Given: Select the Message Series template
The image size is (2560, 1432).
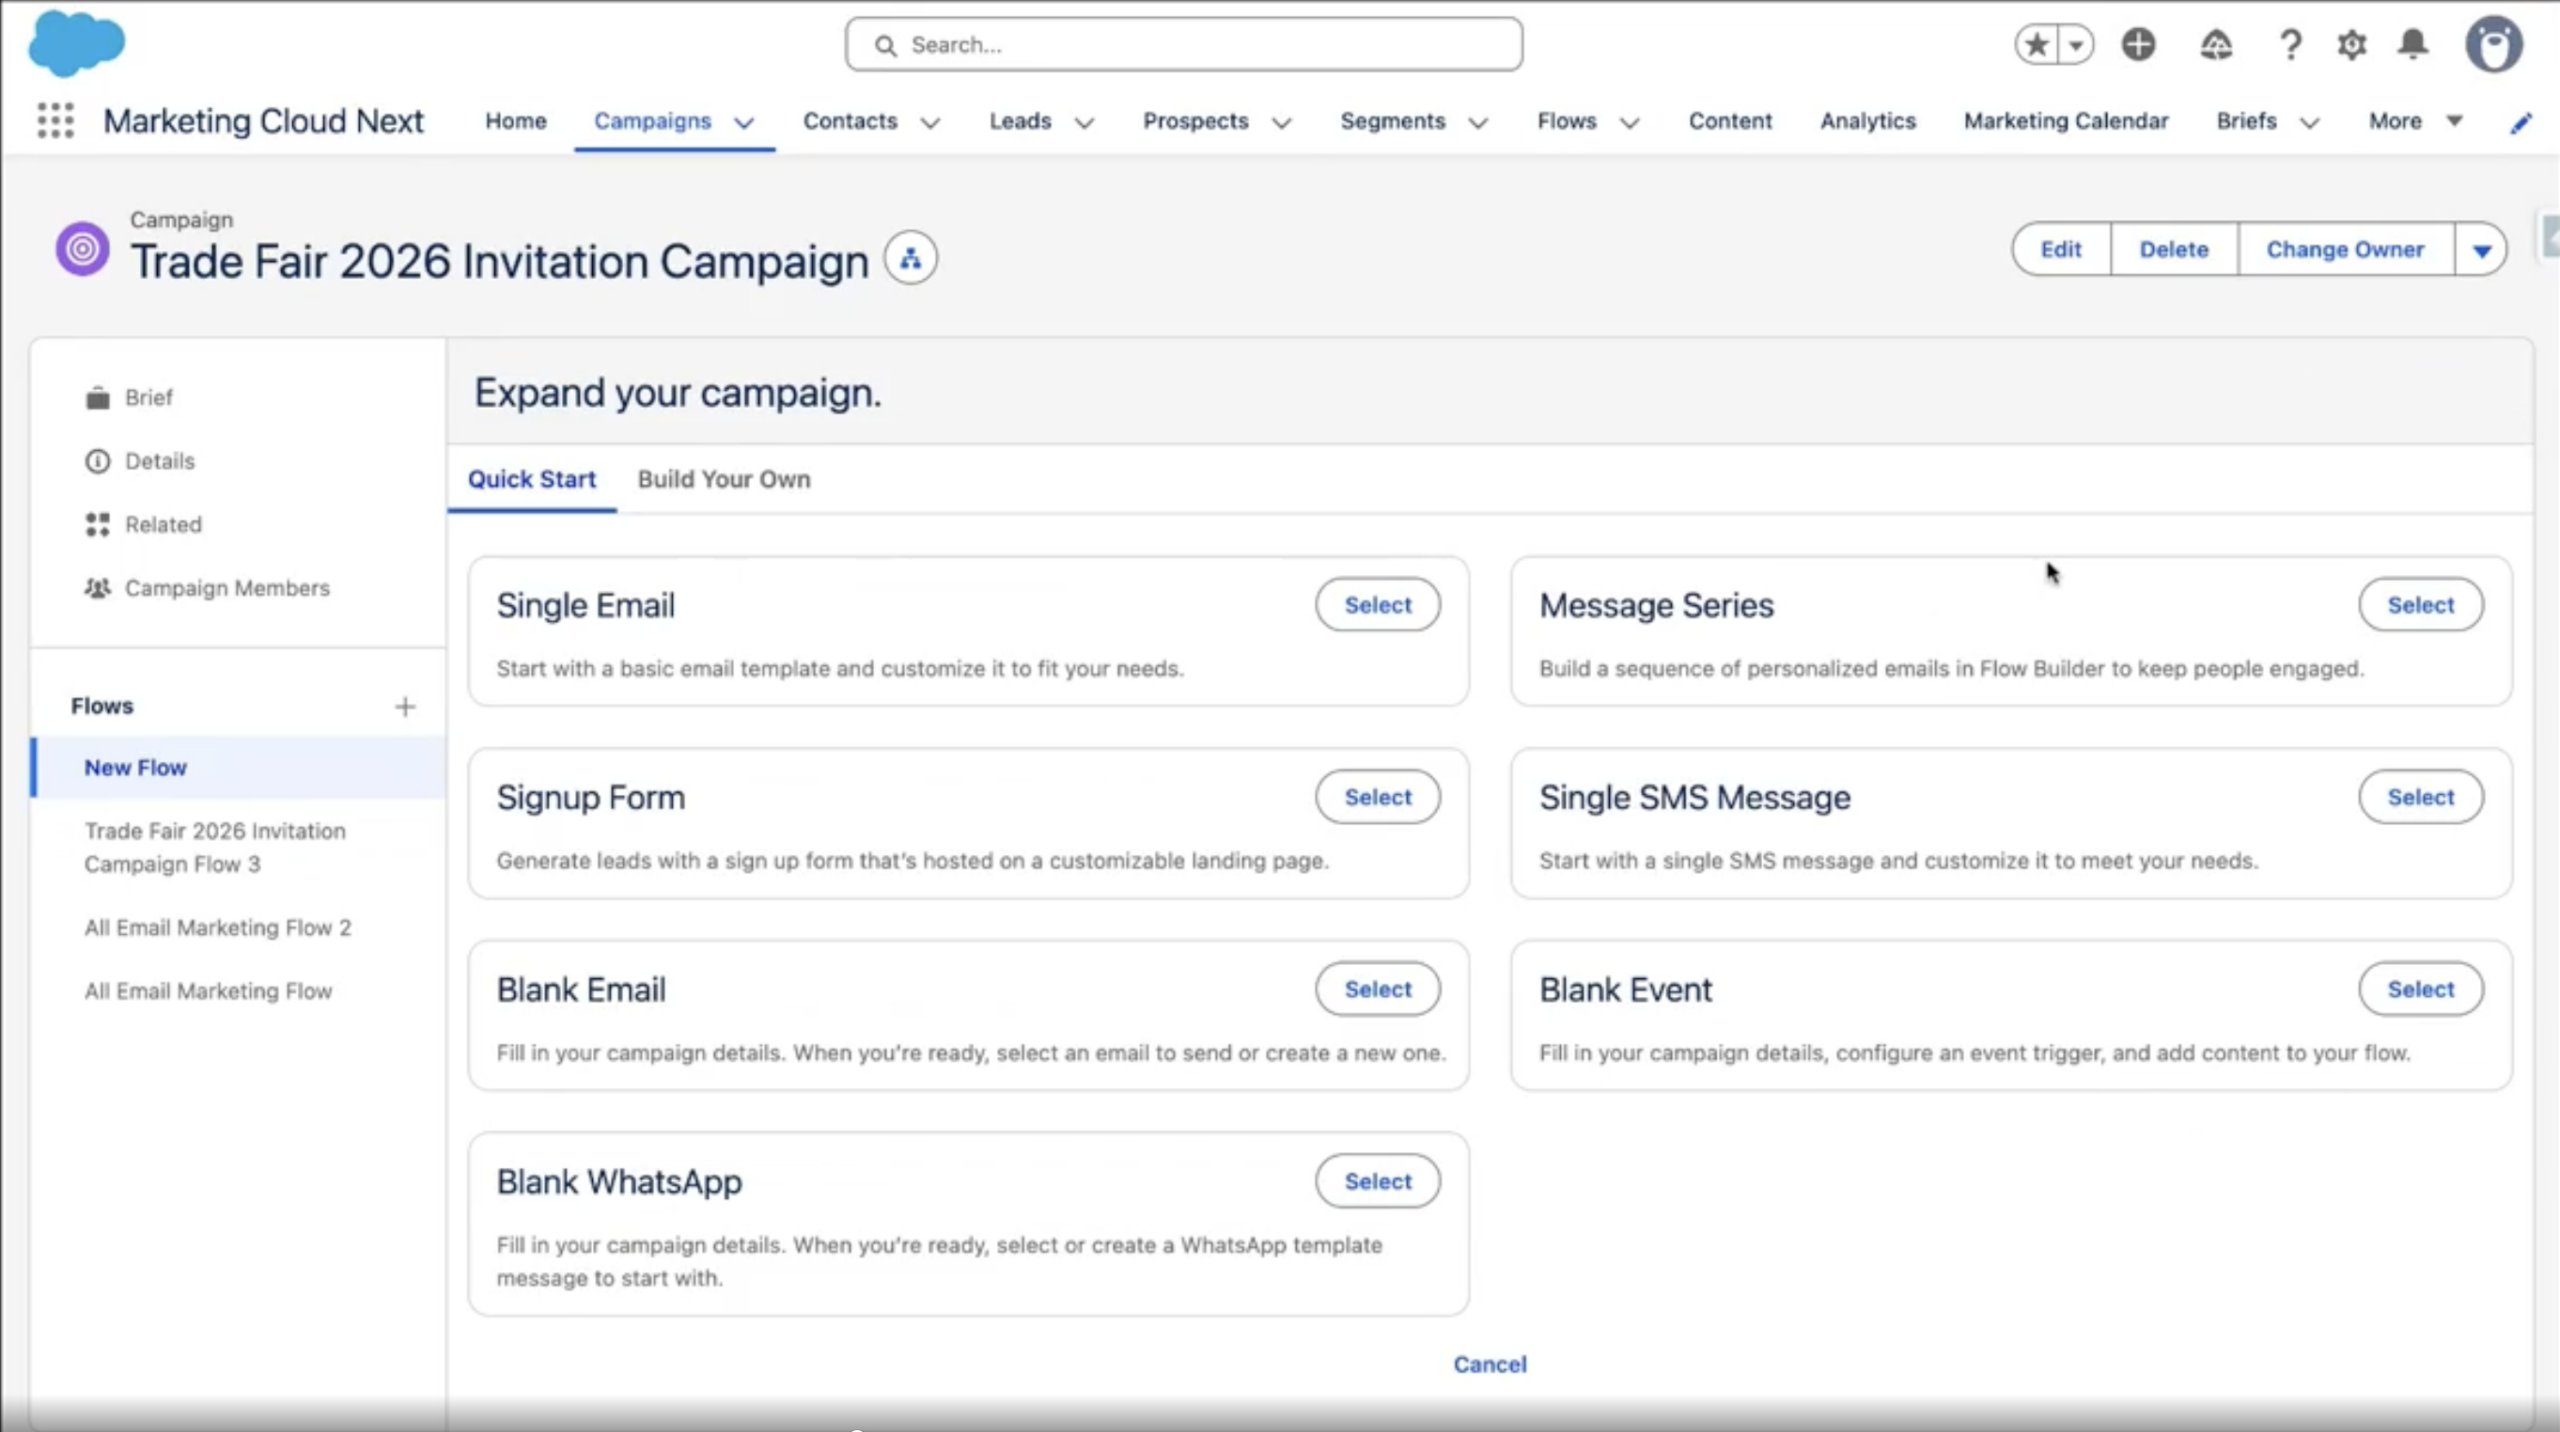Looking at the screenshot, I should 2420,605.
